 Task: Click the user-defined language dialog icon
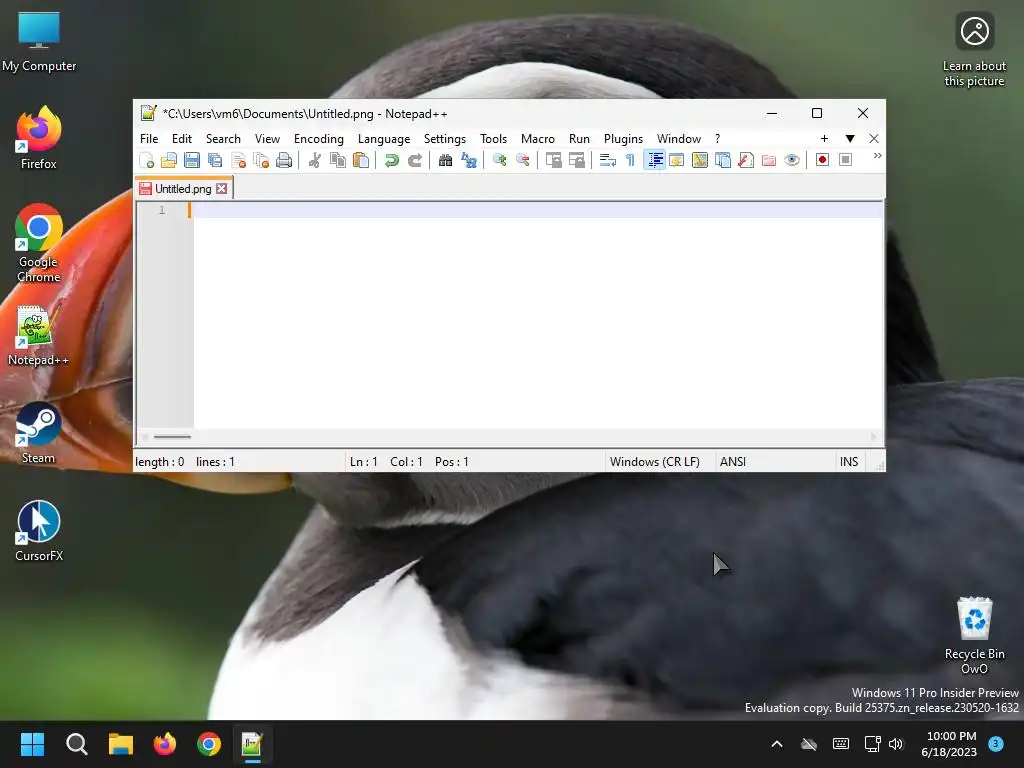point(677,160)
